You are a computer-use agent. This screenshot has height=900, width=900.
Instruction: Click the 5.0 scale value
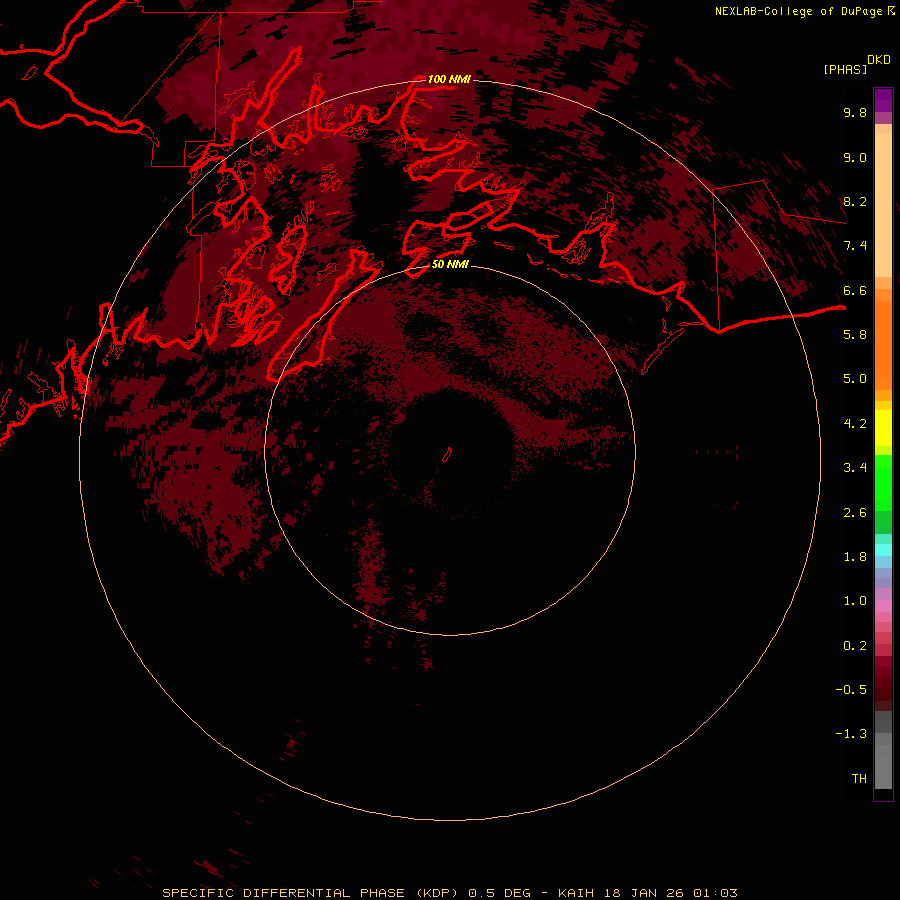855,379
